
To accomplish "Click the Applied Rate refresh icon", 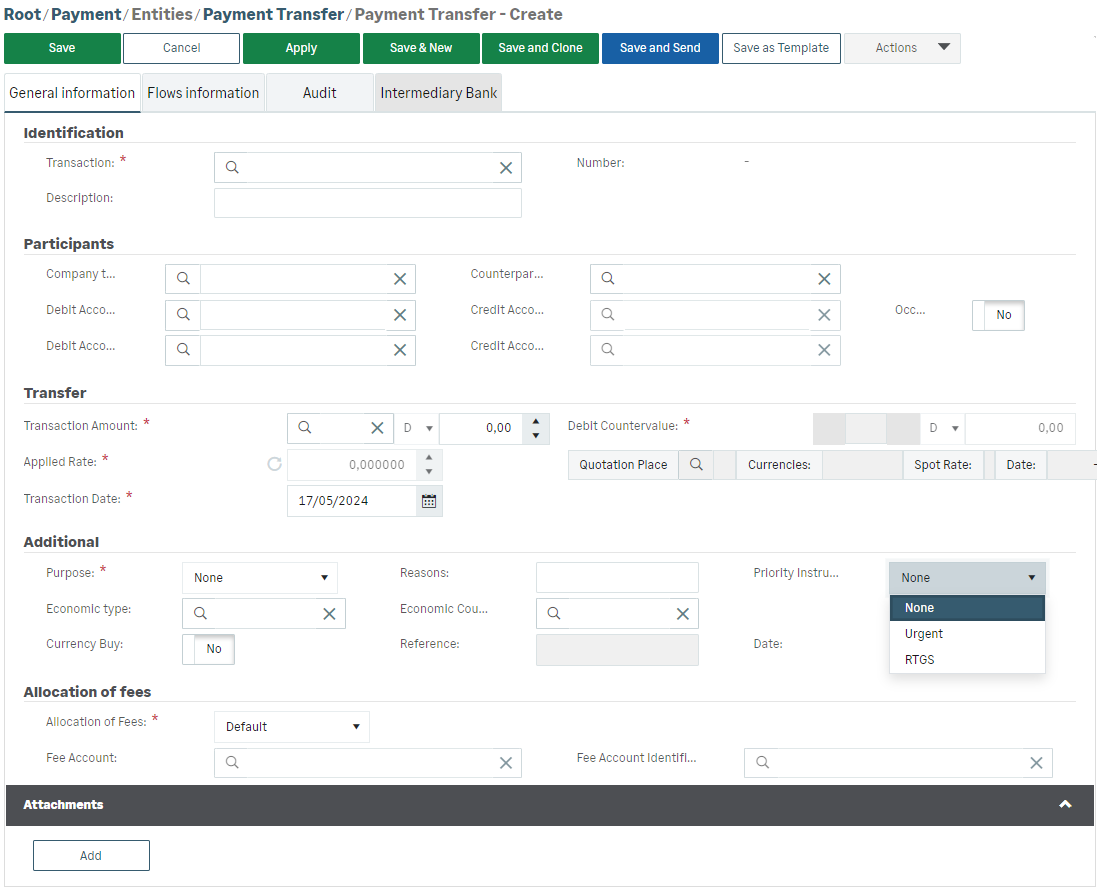I will point(275,465).
